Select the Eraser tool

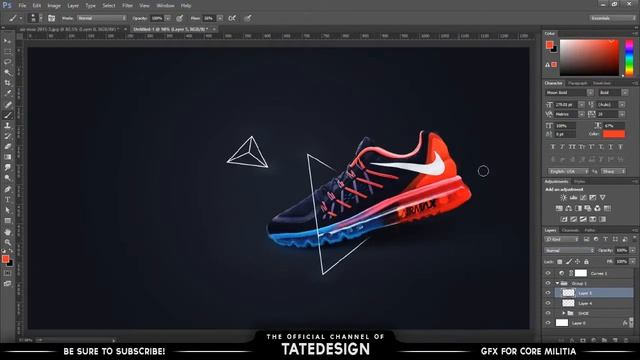7,147
